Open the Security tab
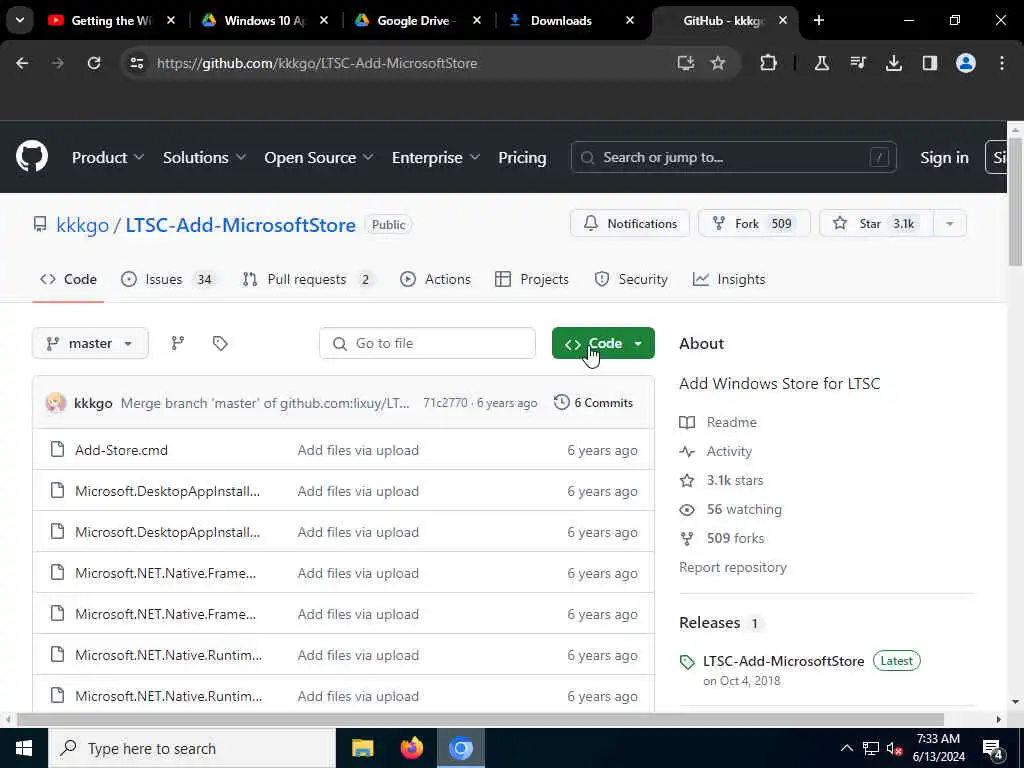This screenshot has width=1024, height=768. [631, 280]
